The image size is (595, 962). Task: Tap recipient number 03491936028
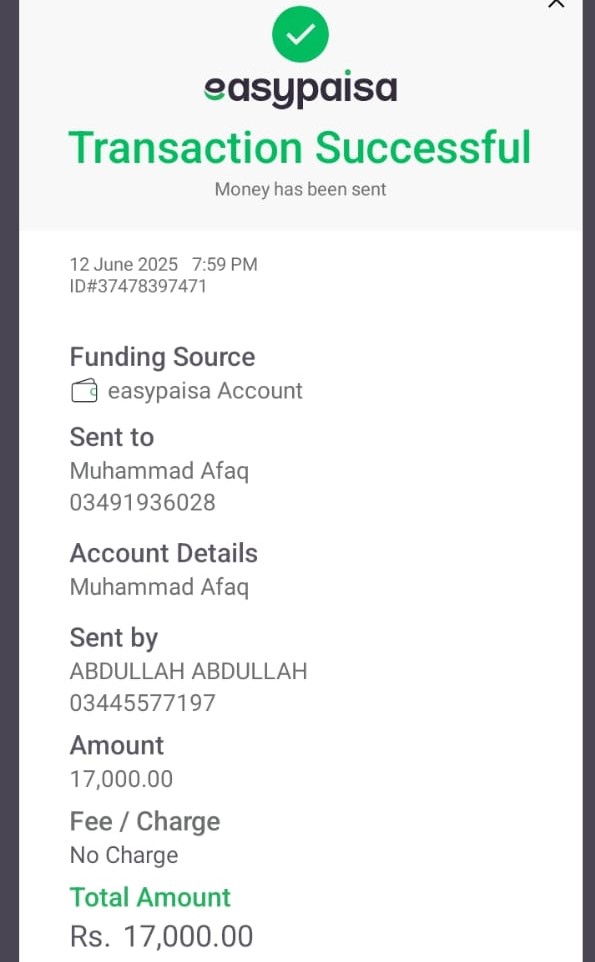pyautogui.click(x=142, y=503)
